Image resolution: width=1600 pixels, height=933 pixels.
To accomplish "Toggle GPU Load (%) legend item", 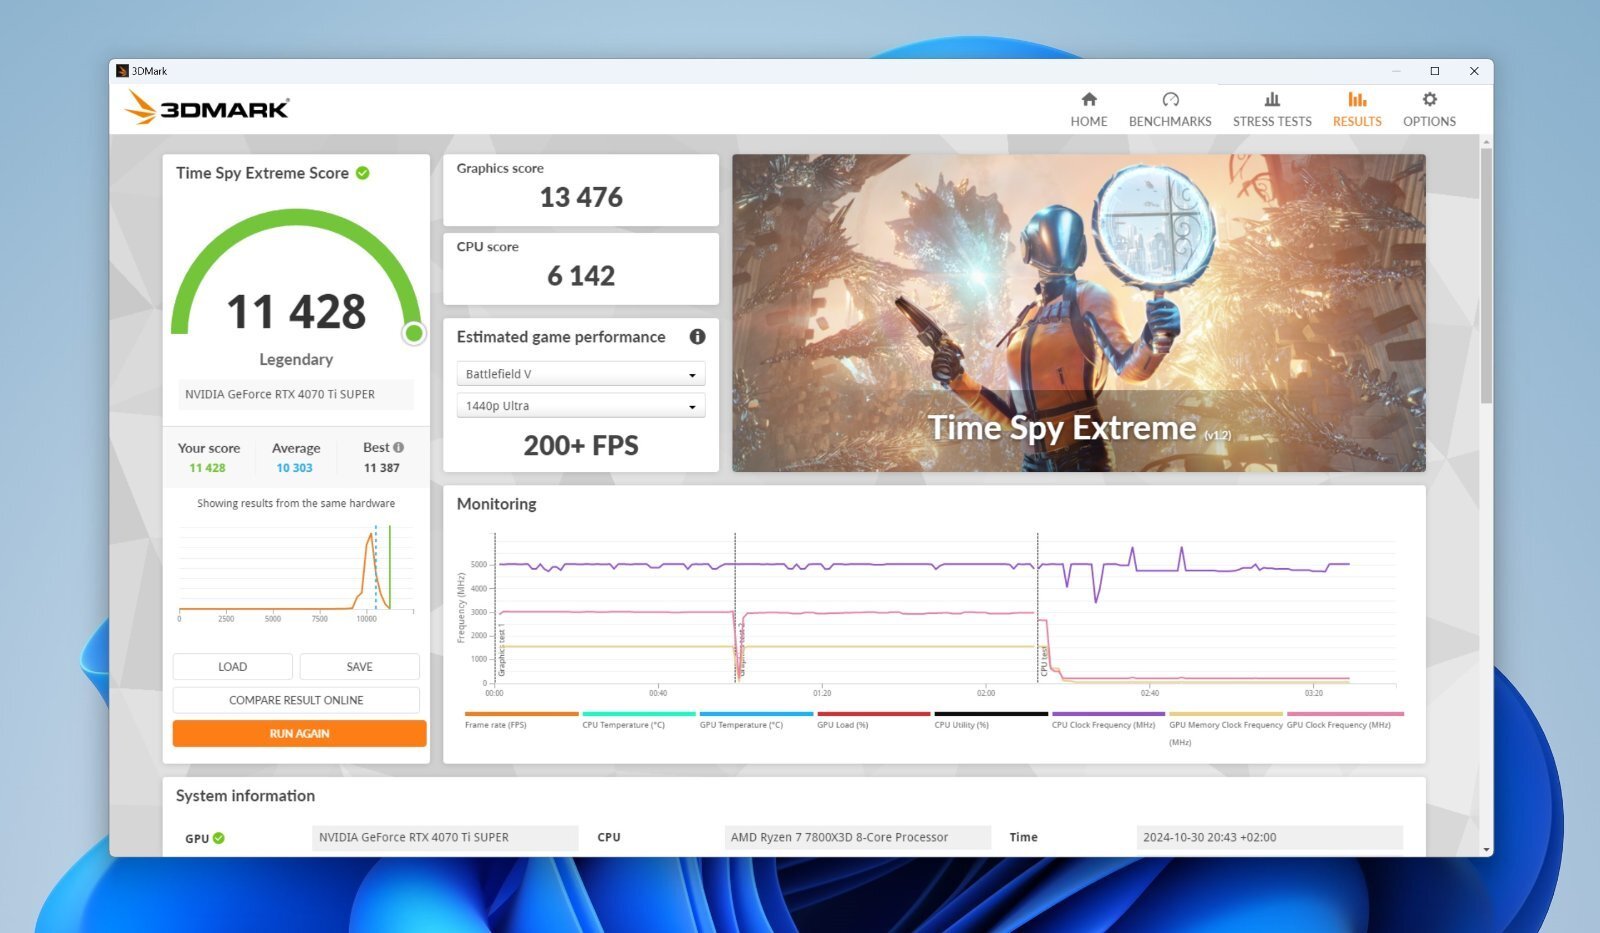I will click(873, 720).
